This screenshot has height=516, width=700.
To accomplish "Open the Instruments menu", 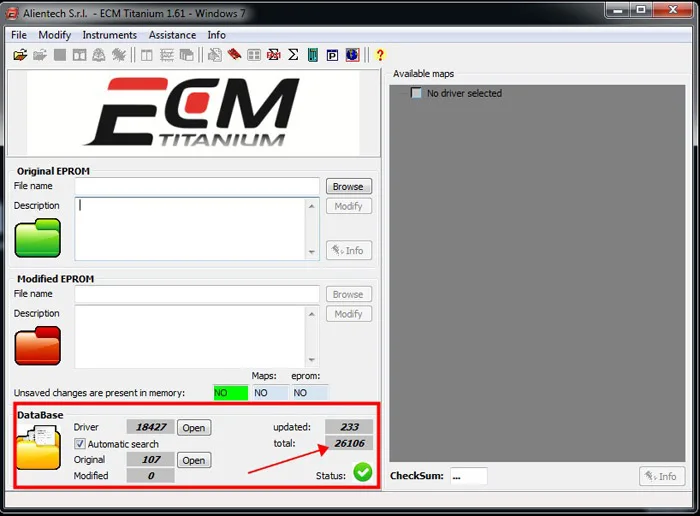I will (109, 35).
